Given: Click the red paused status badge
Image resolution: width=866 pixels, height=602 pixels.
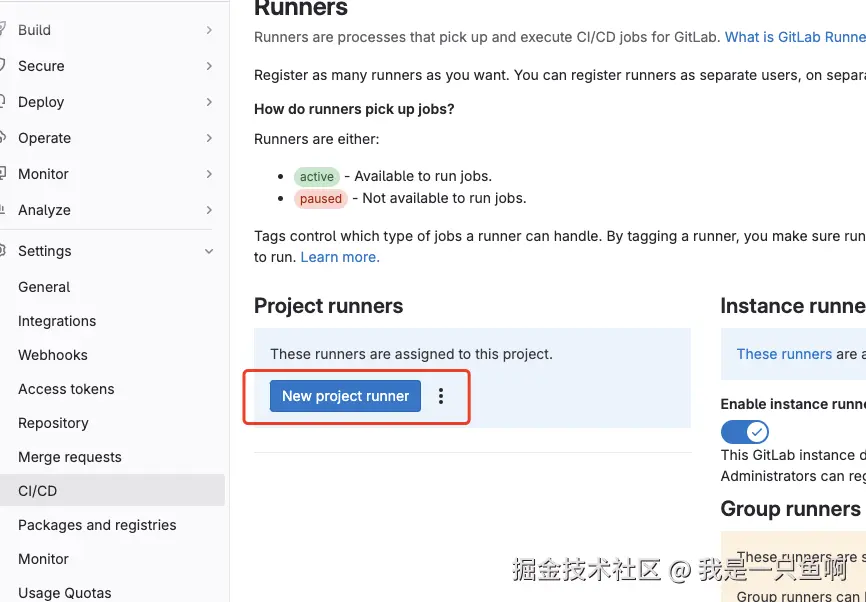Looking at the screenshot, I should tap(320, 198).
